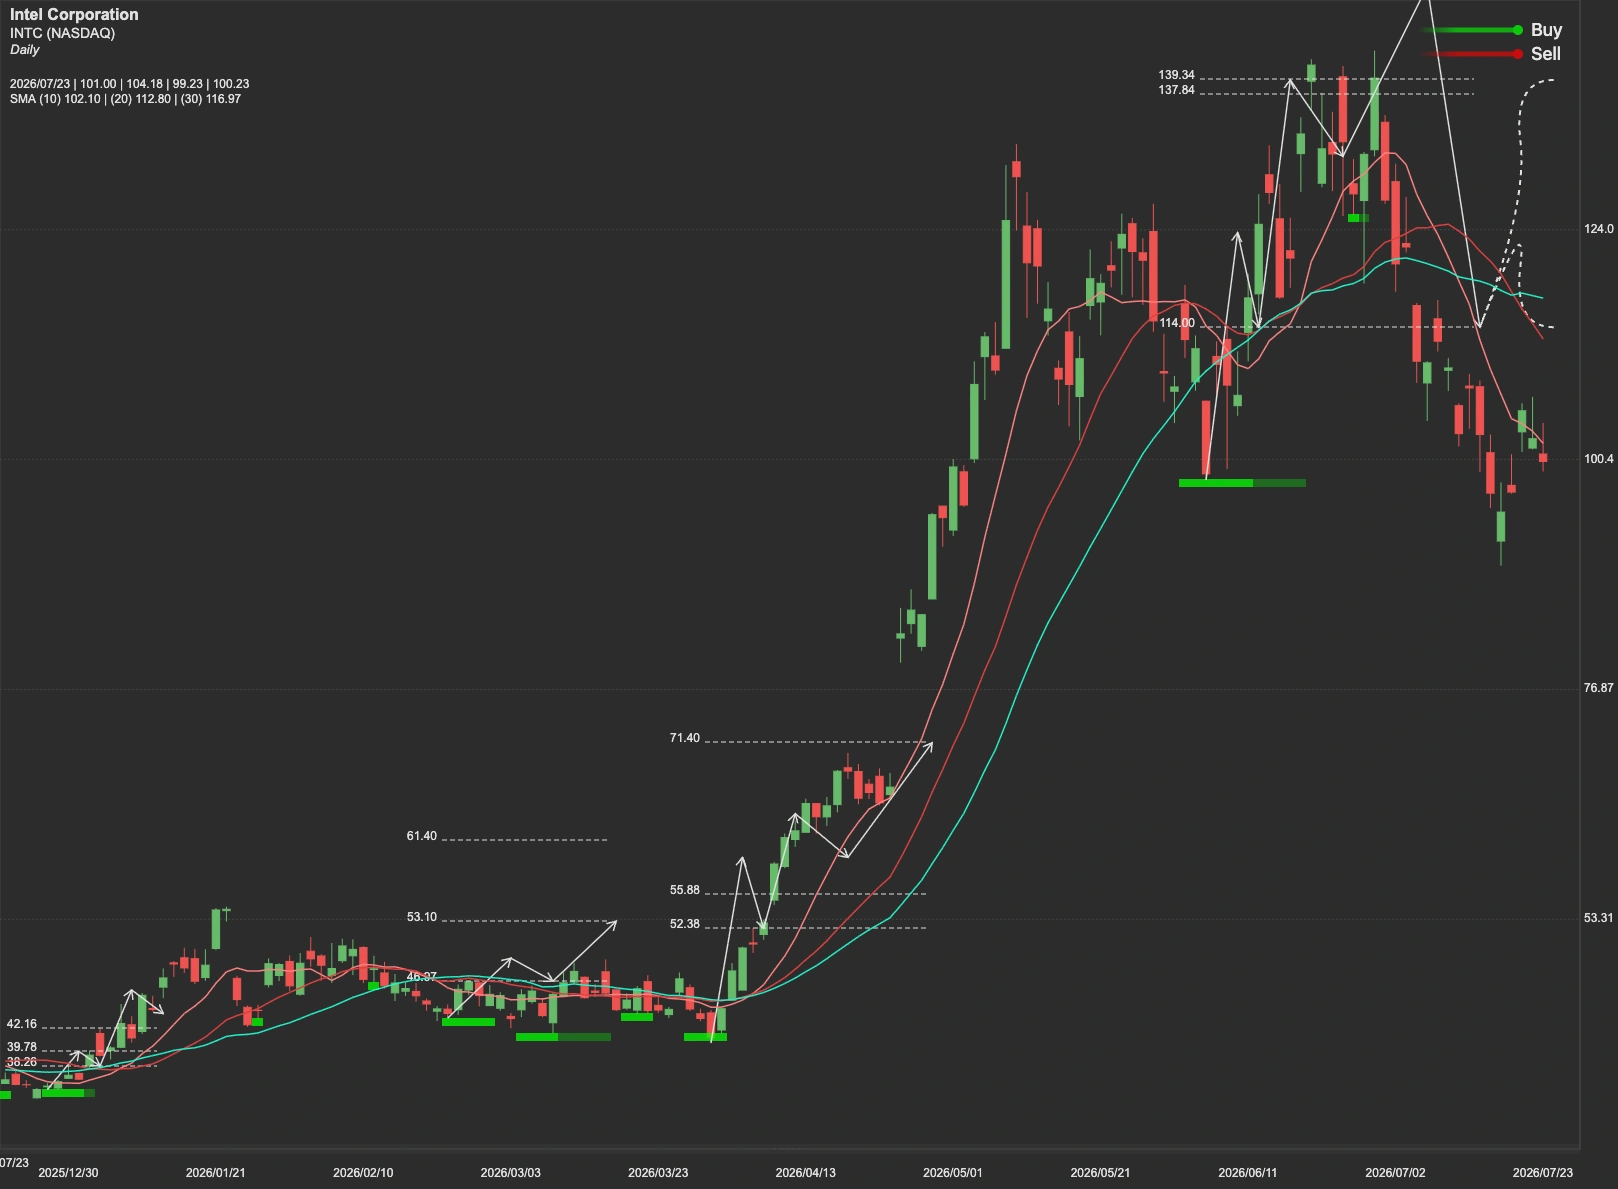
Task: Click the 2026/03/23 date axis label
Action: coord(658,1173)
